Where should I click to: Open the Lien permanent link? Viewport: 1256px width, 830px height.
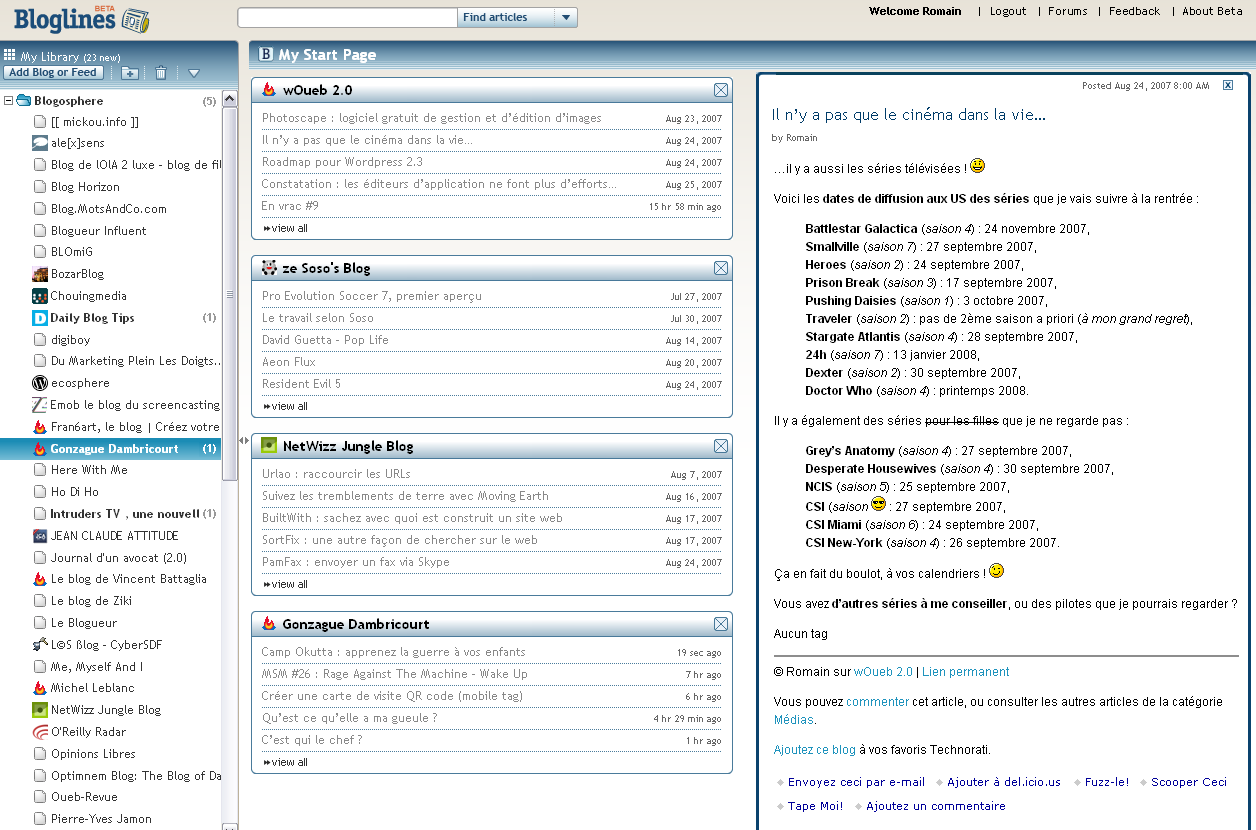coord(966,672)
